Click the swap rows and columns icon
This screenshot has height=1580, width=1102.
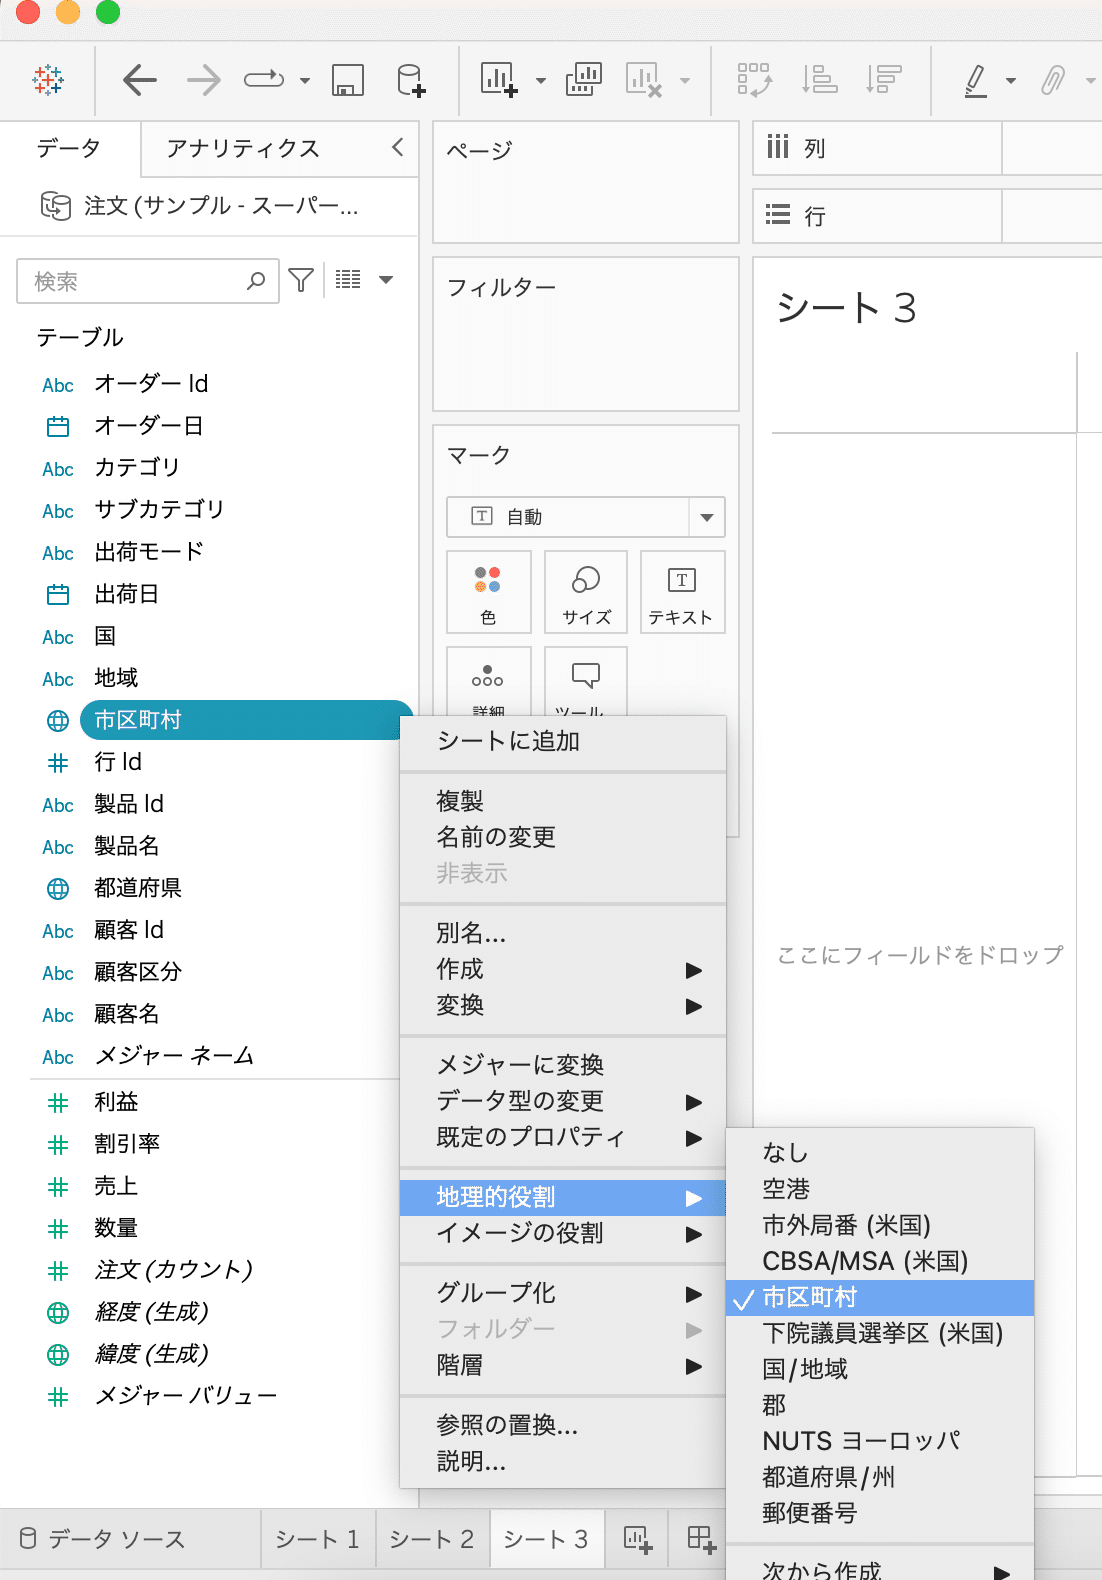(x=755, y=79)
